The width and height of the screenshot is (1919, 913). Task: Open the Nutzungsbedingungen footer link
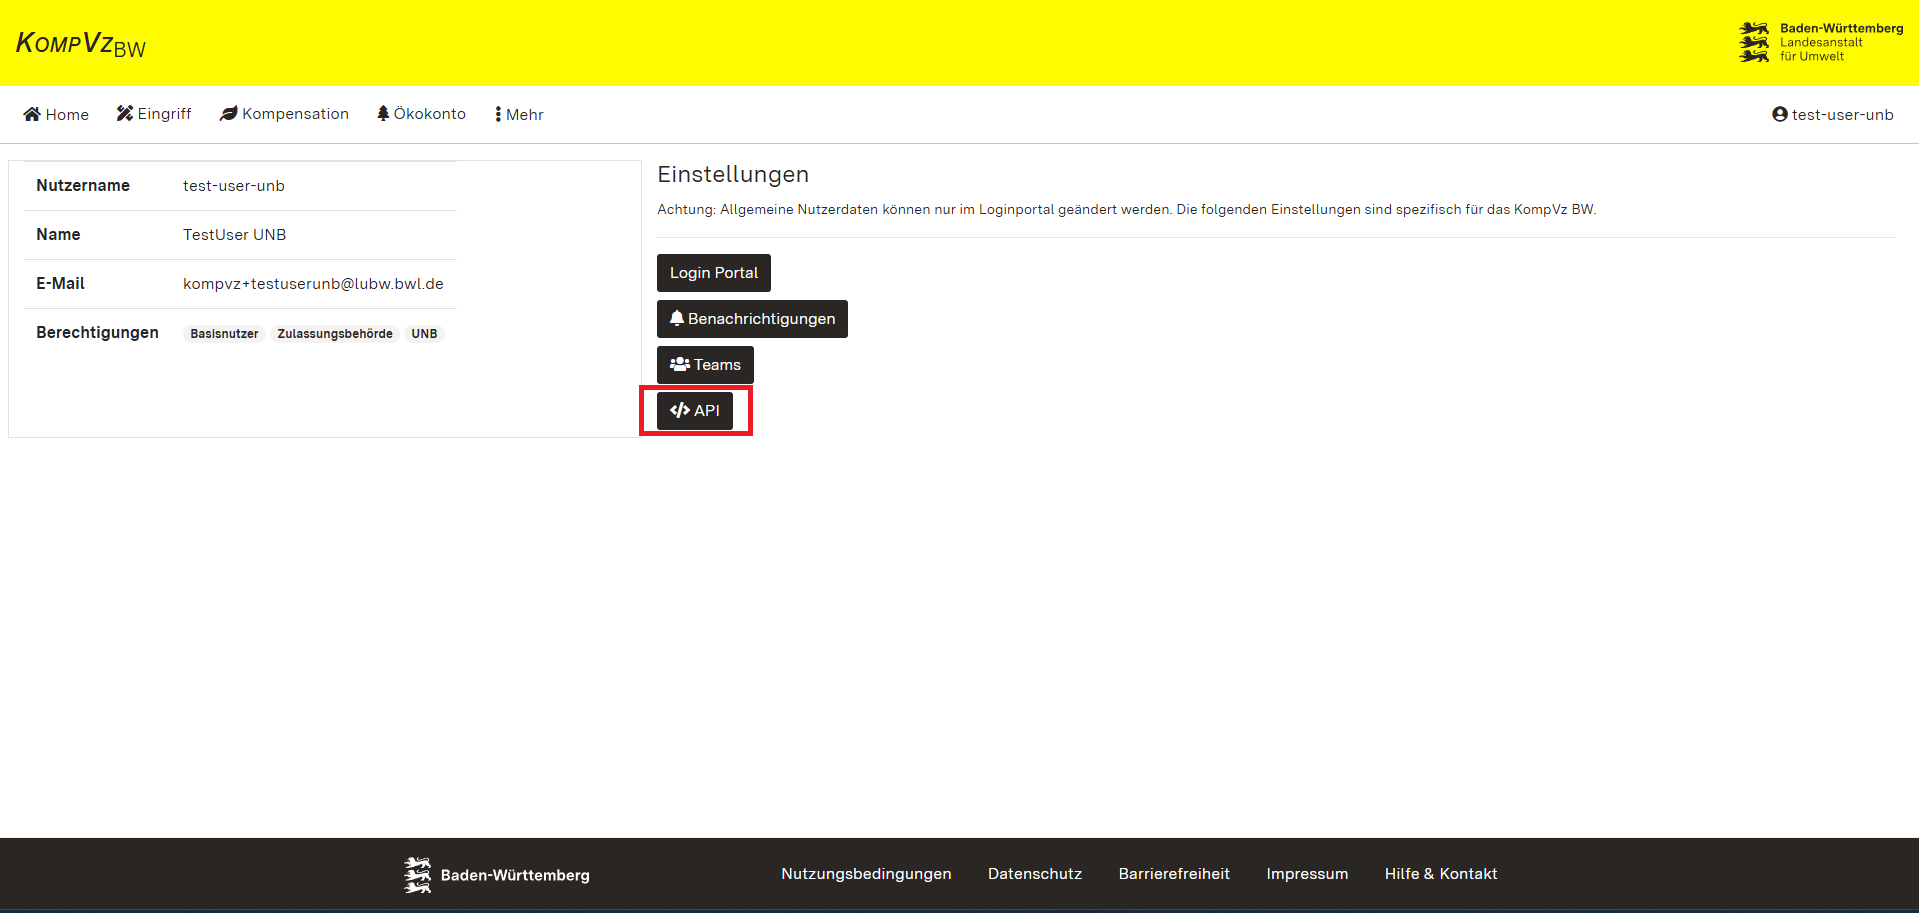pos(866,874)
